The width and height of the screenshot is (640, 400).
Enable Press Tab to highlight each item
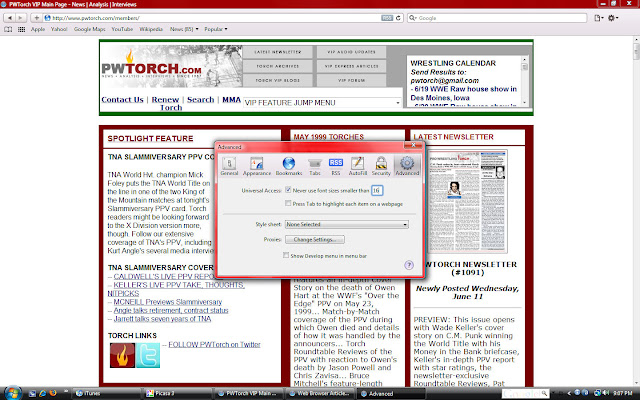288,203
